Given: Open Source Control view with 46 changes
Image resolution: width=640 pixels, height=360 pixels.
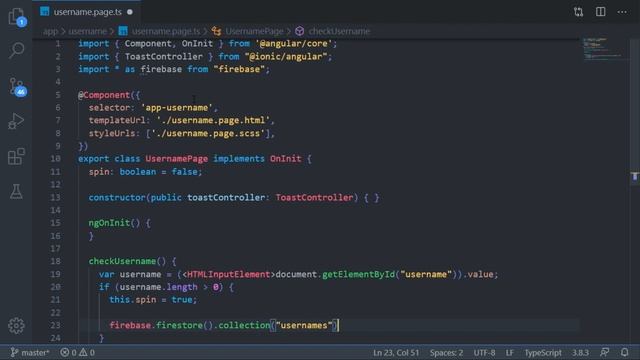Looking at the screenshot, I should [x=17, y=86].
